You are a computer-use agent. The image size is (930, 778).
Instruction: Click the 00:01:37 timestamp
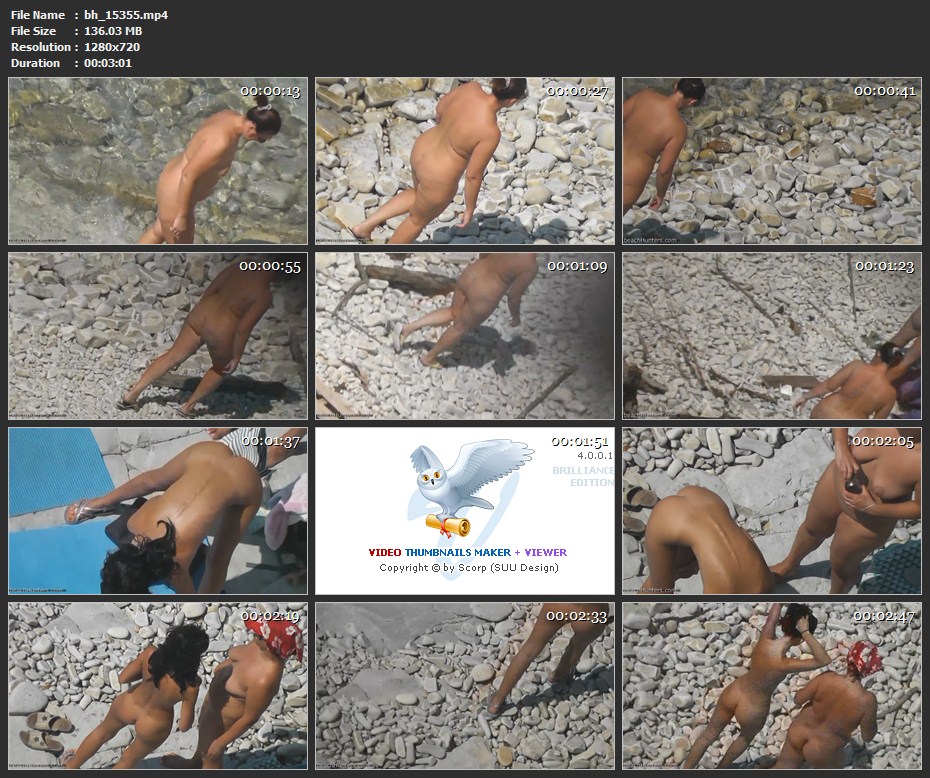(270, 442)
